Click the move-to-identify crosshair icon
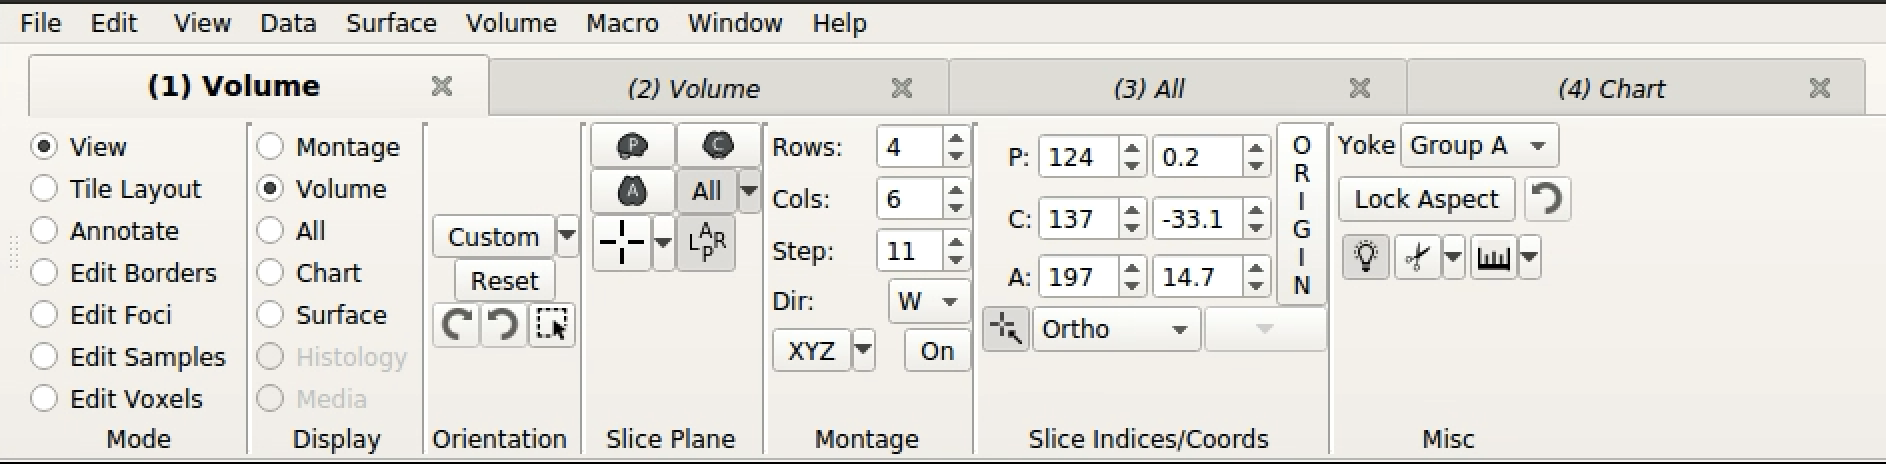The width and height of the screenshot is (1886, 464). tap(1005, 329)
